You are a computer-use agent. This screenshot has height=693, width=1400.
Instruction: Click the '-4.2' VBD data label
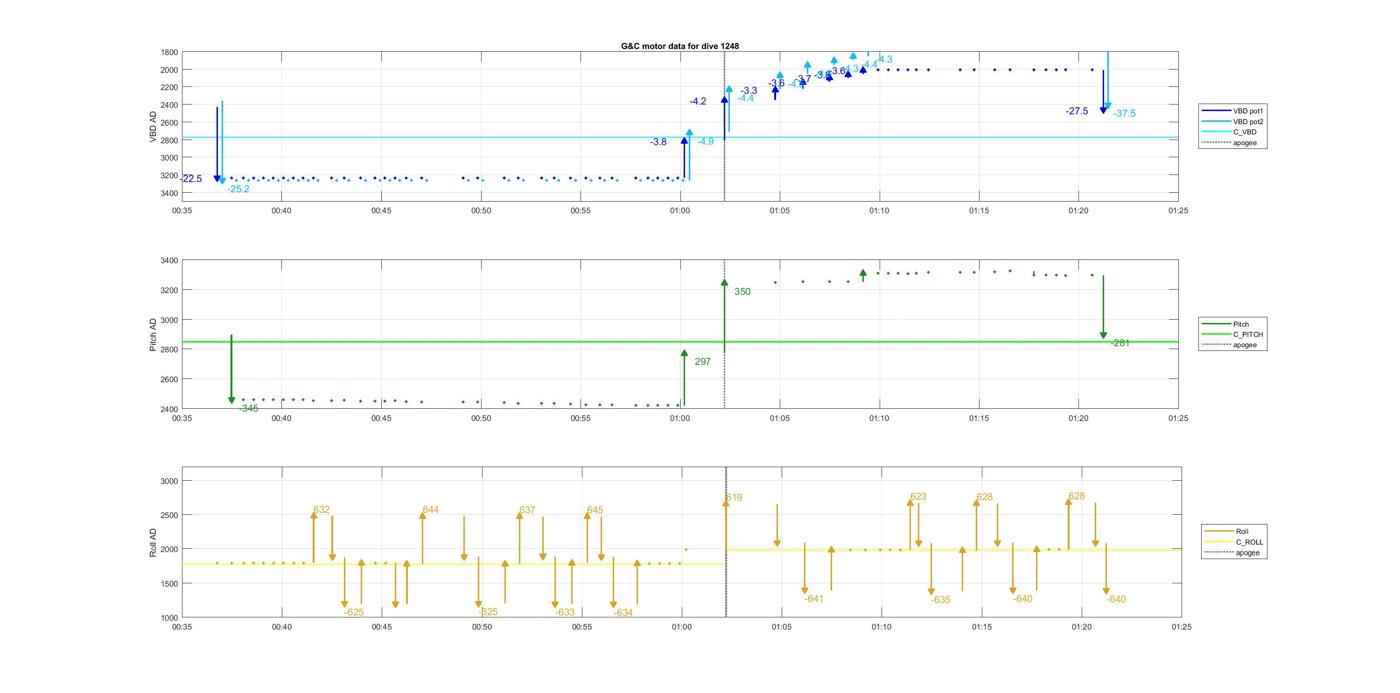[x=698, y=102]
